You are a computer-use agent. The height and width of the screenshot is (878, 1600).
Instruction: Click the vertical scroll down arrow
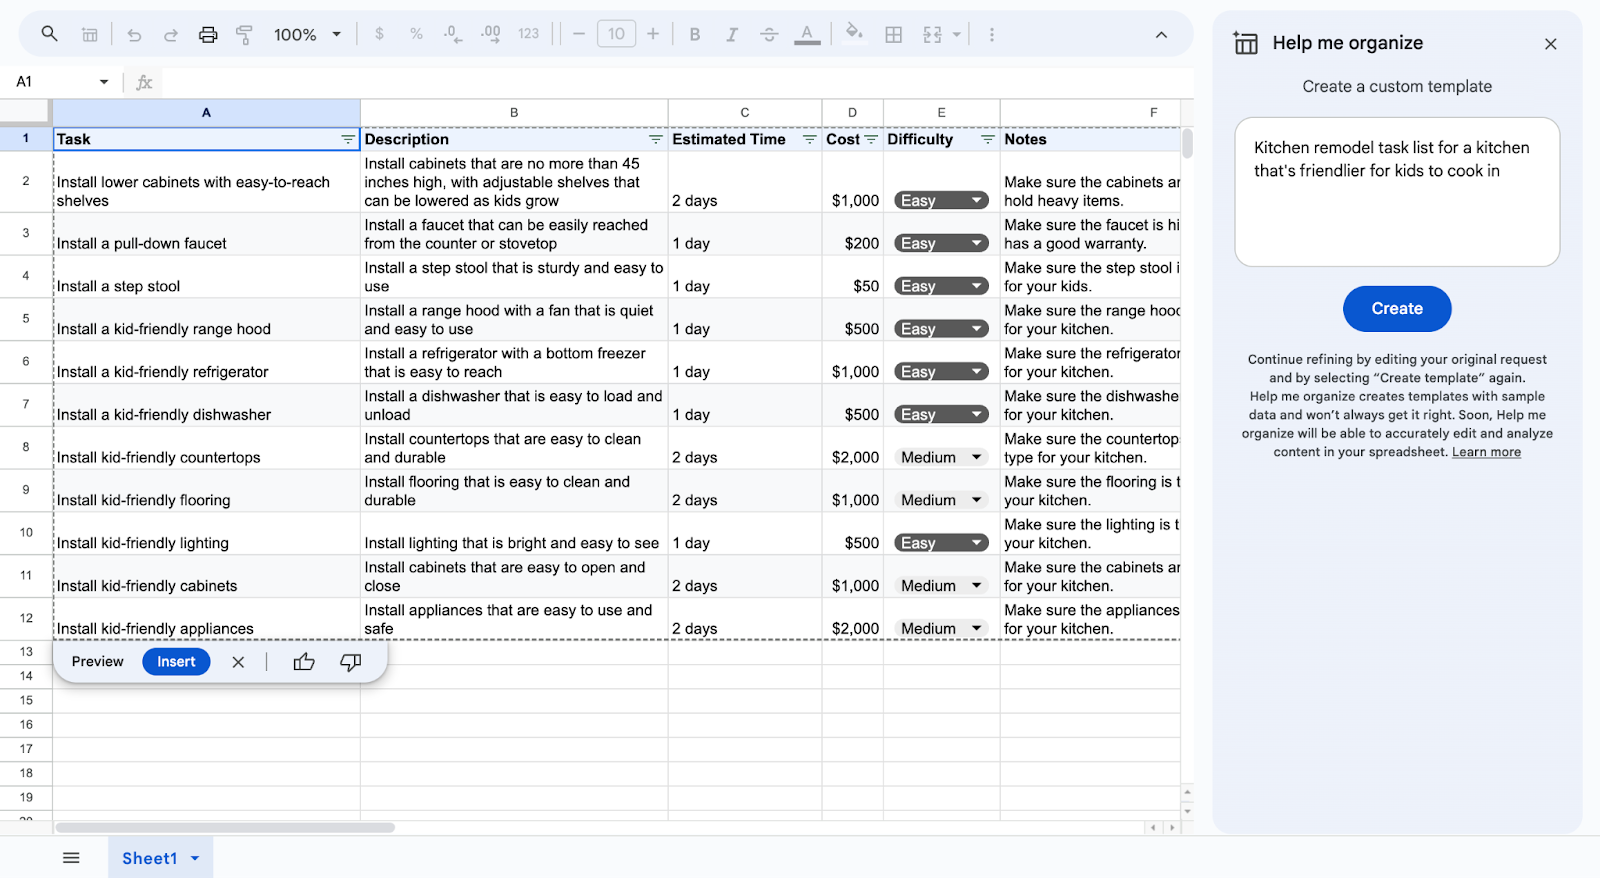tap(1187, 811)
